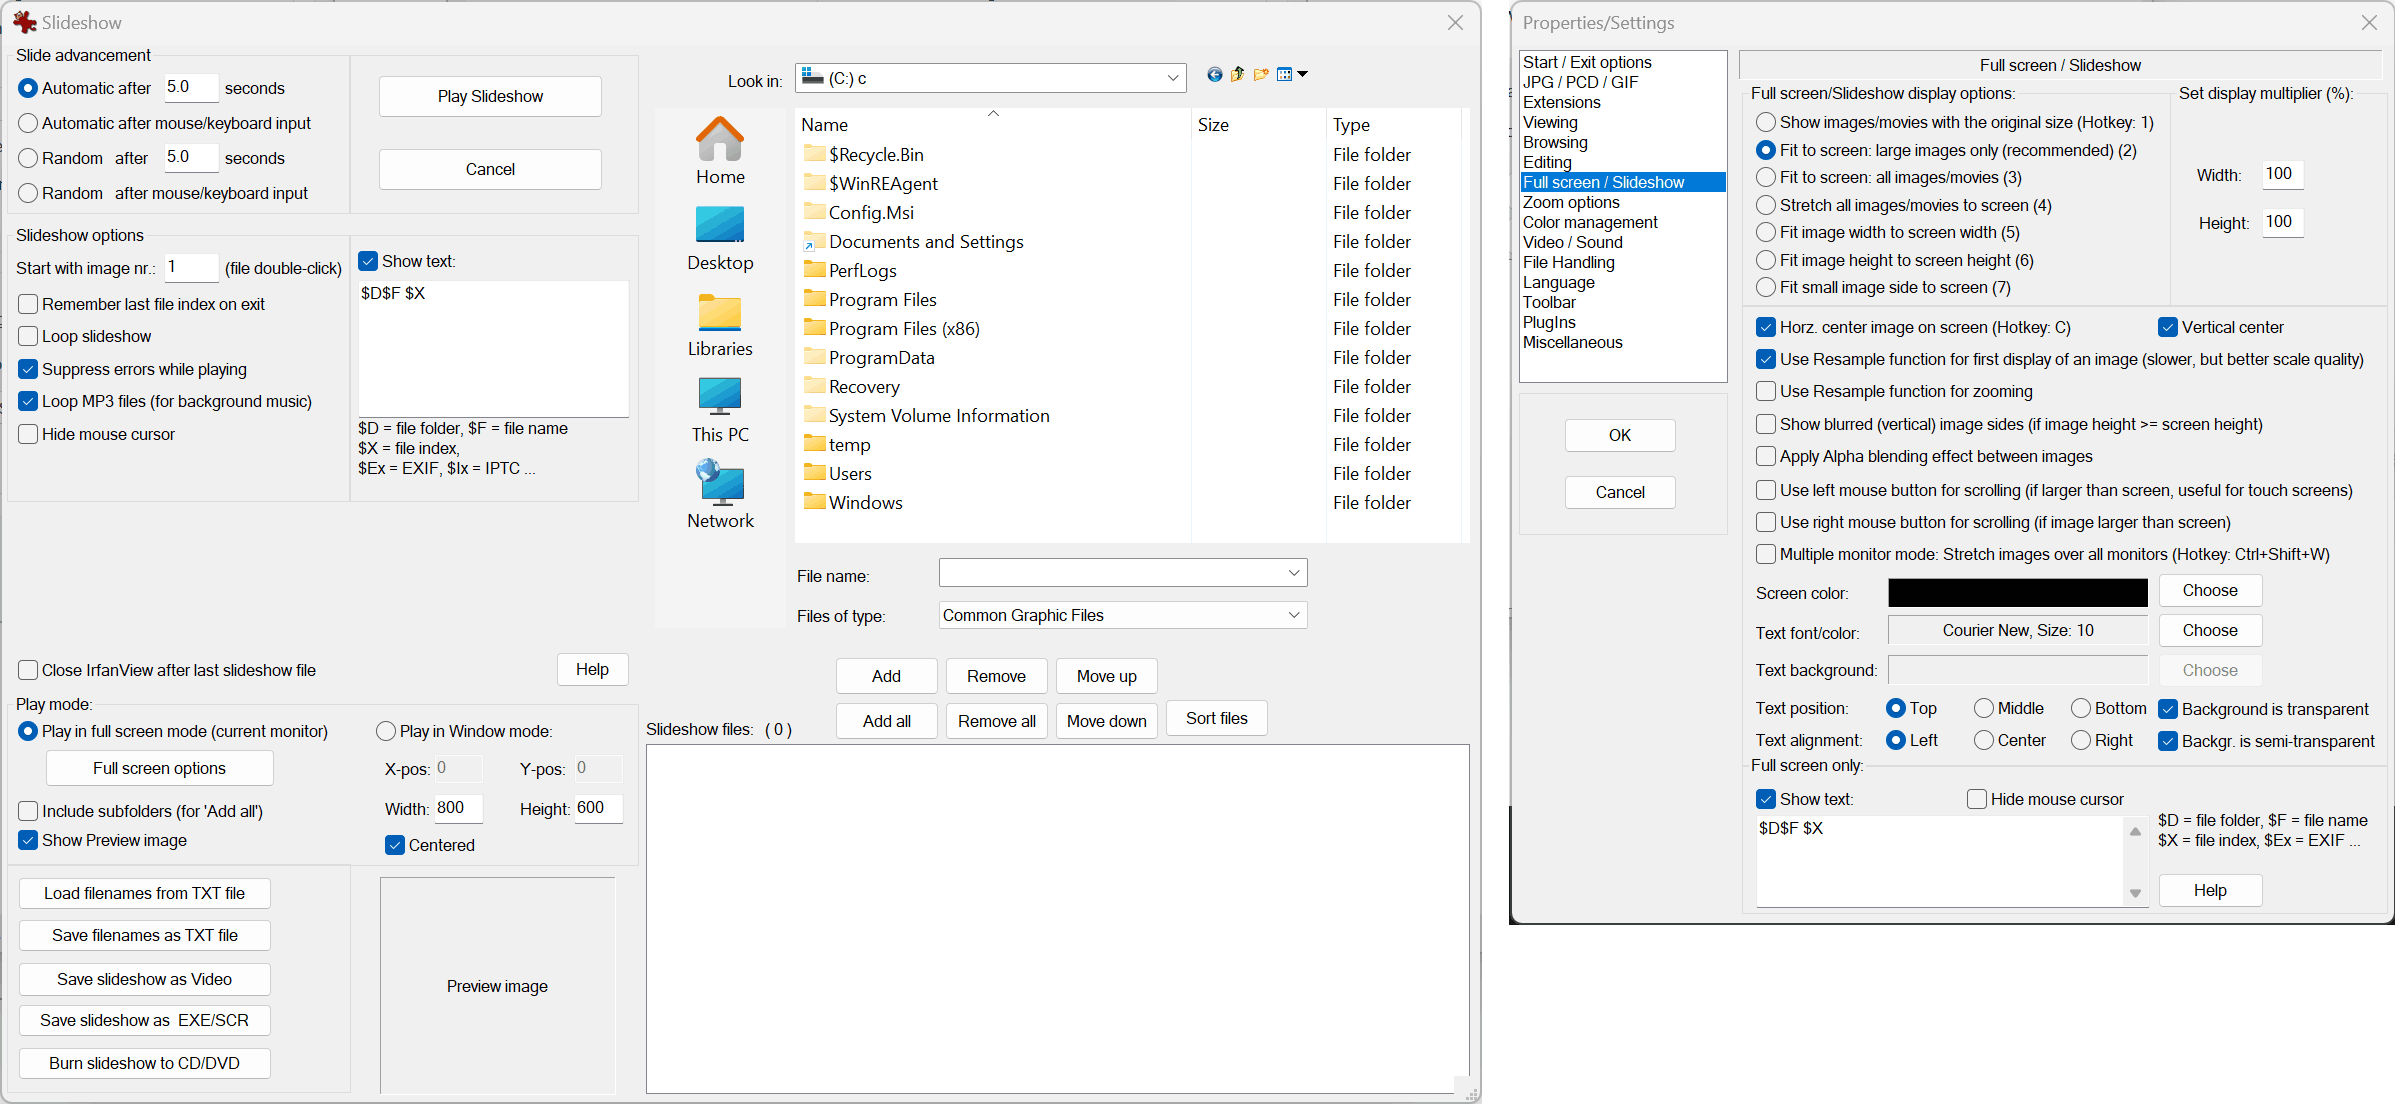The width and height of the screenshot is (2395, 1104).
Task: Enable Apply Alpha blending effect between images
Action: coord(1766,457)
